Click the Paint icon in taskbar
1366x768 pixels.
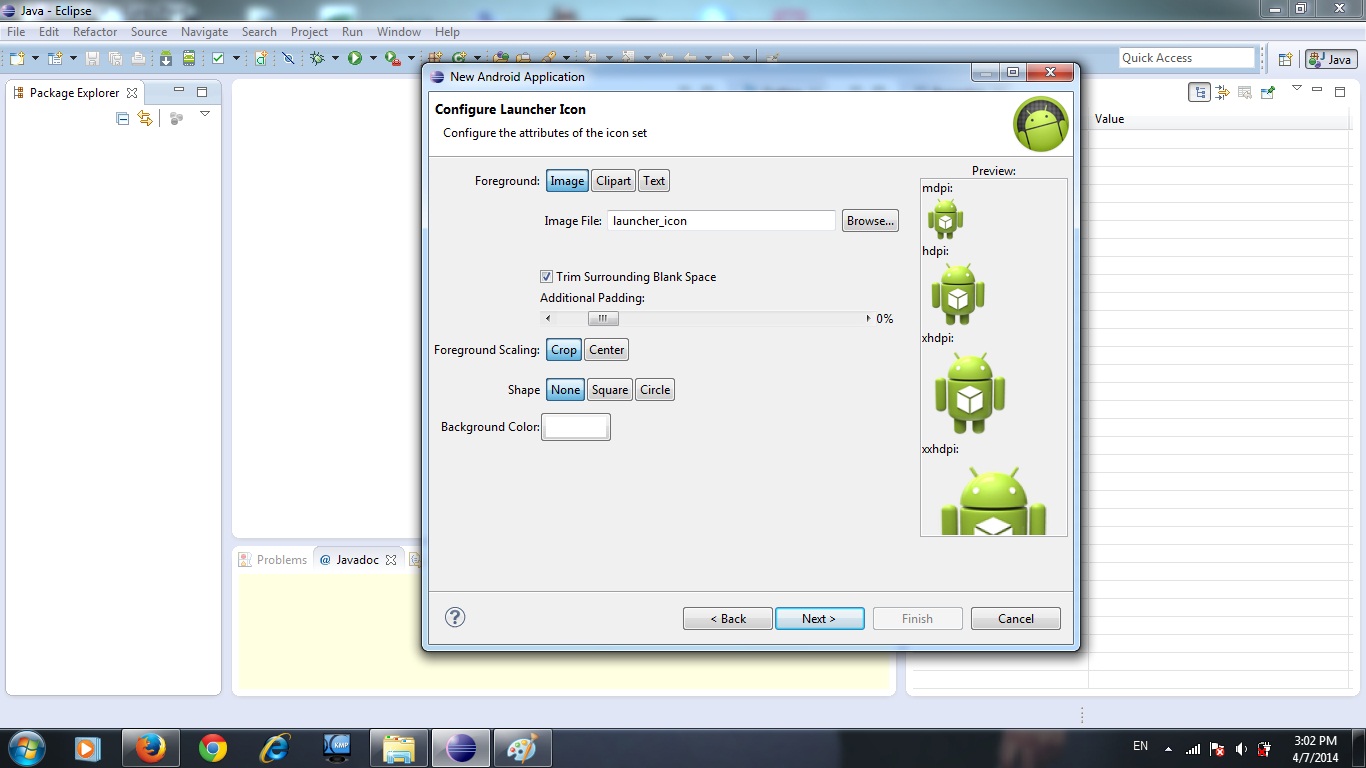tap(522, 748)
